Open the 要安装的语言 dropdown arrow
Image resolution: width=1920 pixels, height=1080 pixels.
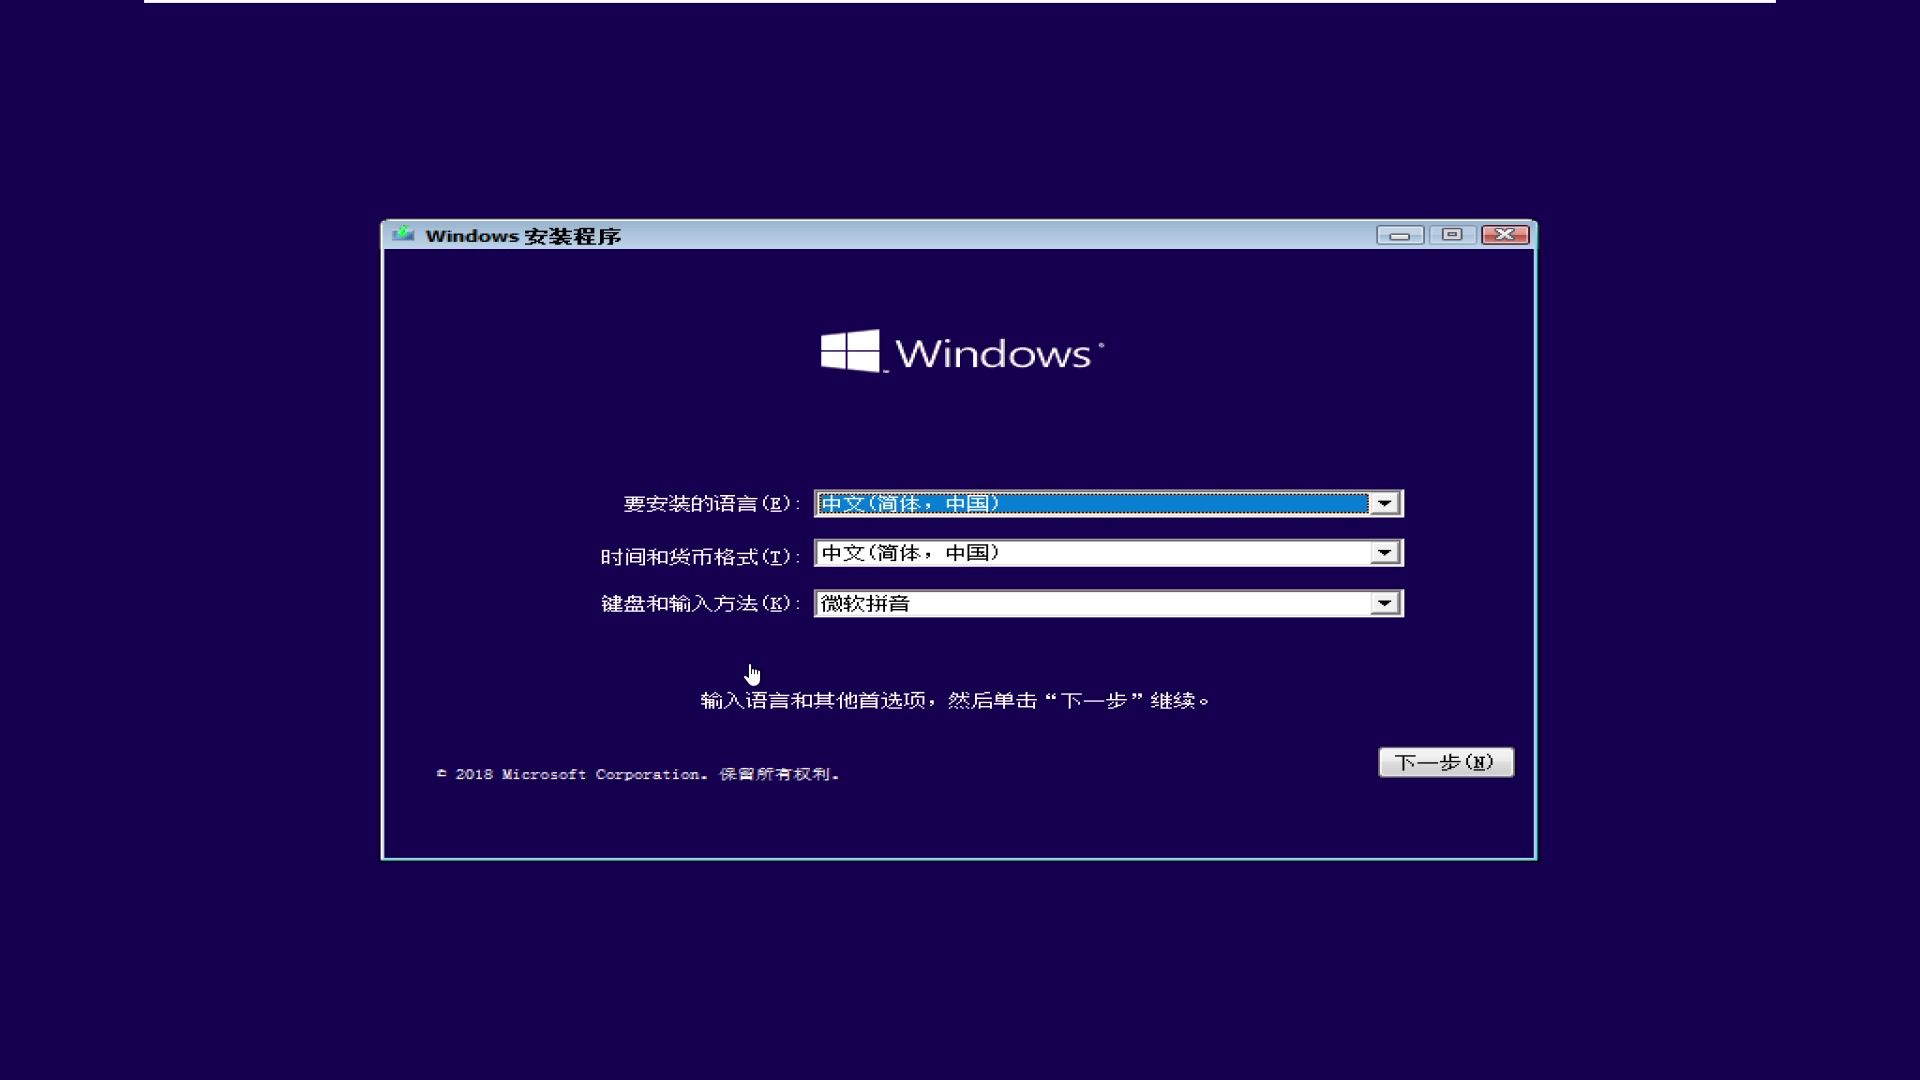1384,503
